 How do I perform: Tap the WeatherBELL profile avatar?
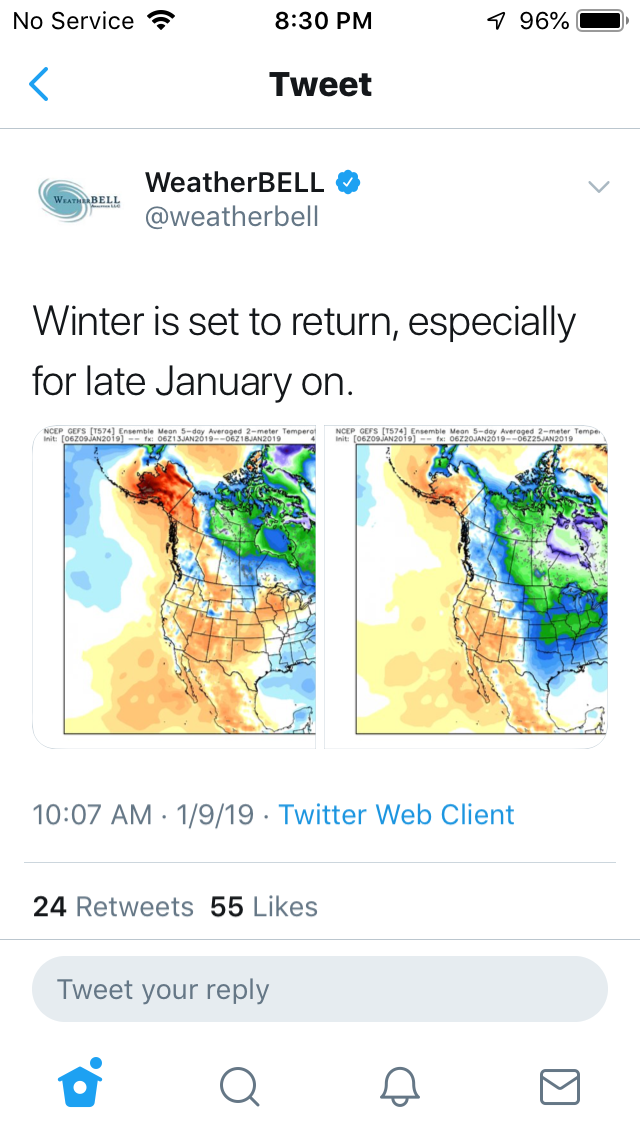pyautogui.click(x=79, y=200)
